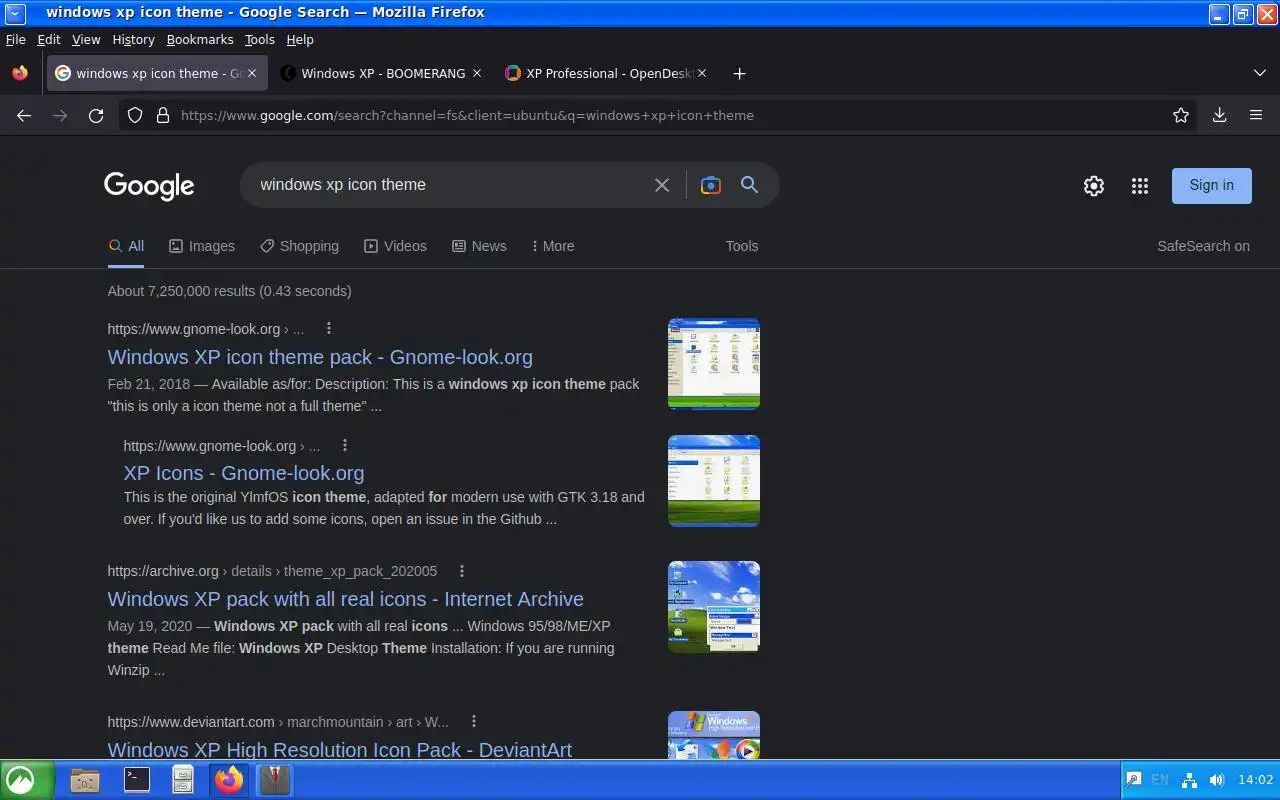The width and height of the screenshot is (1280, 800).
Task: Click the EN keyboard layout indicator
Action: (x=1160, y=780)
